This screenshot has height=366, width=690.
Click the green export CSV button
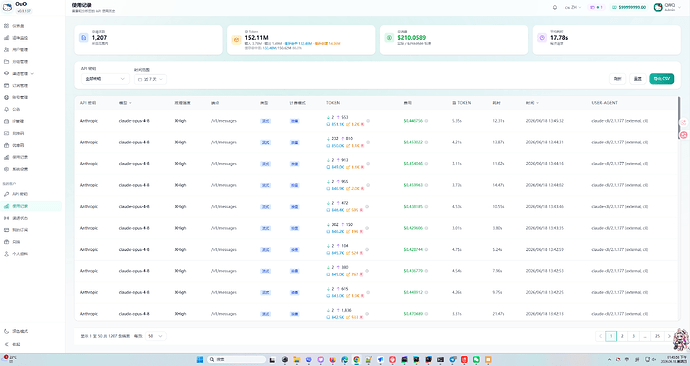[x=661, y=79]
